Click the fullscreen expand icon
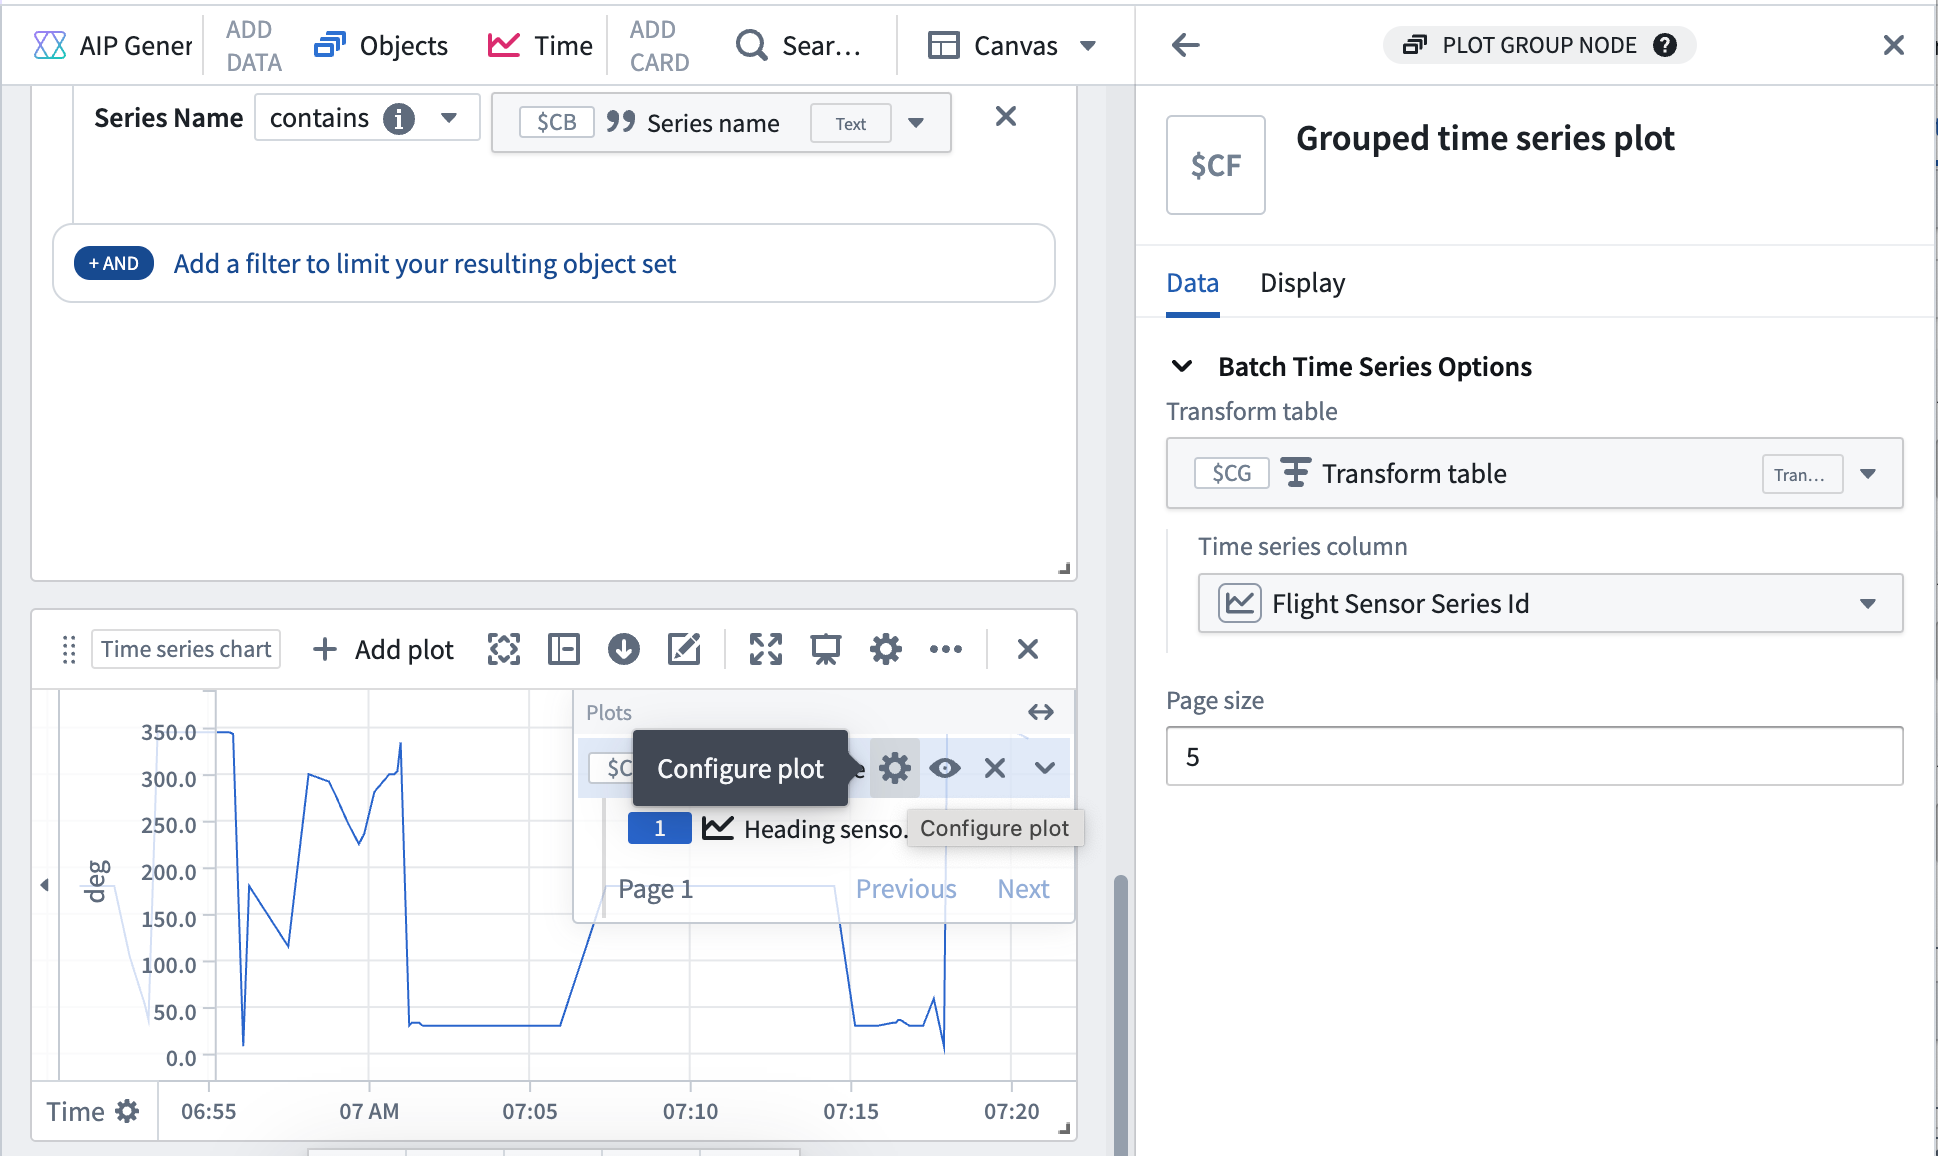This screenshot has width=1938, height=1156. (x=765, y=650)
